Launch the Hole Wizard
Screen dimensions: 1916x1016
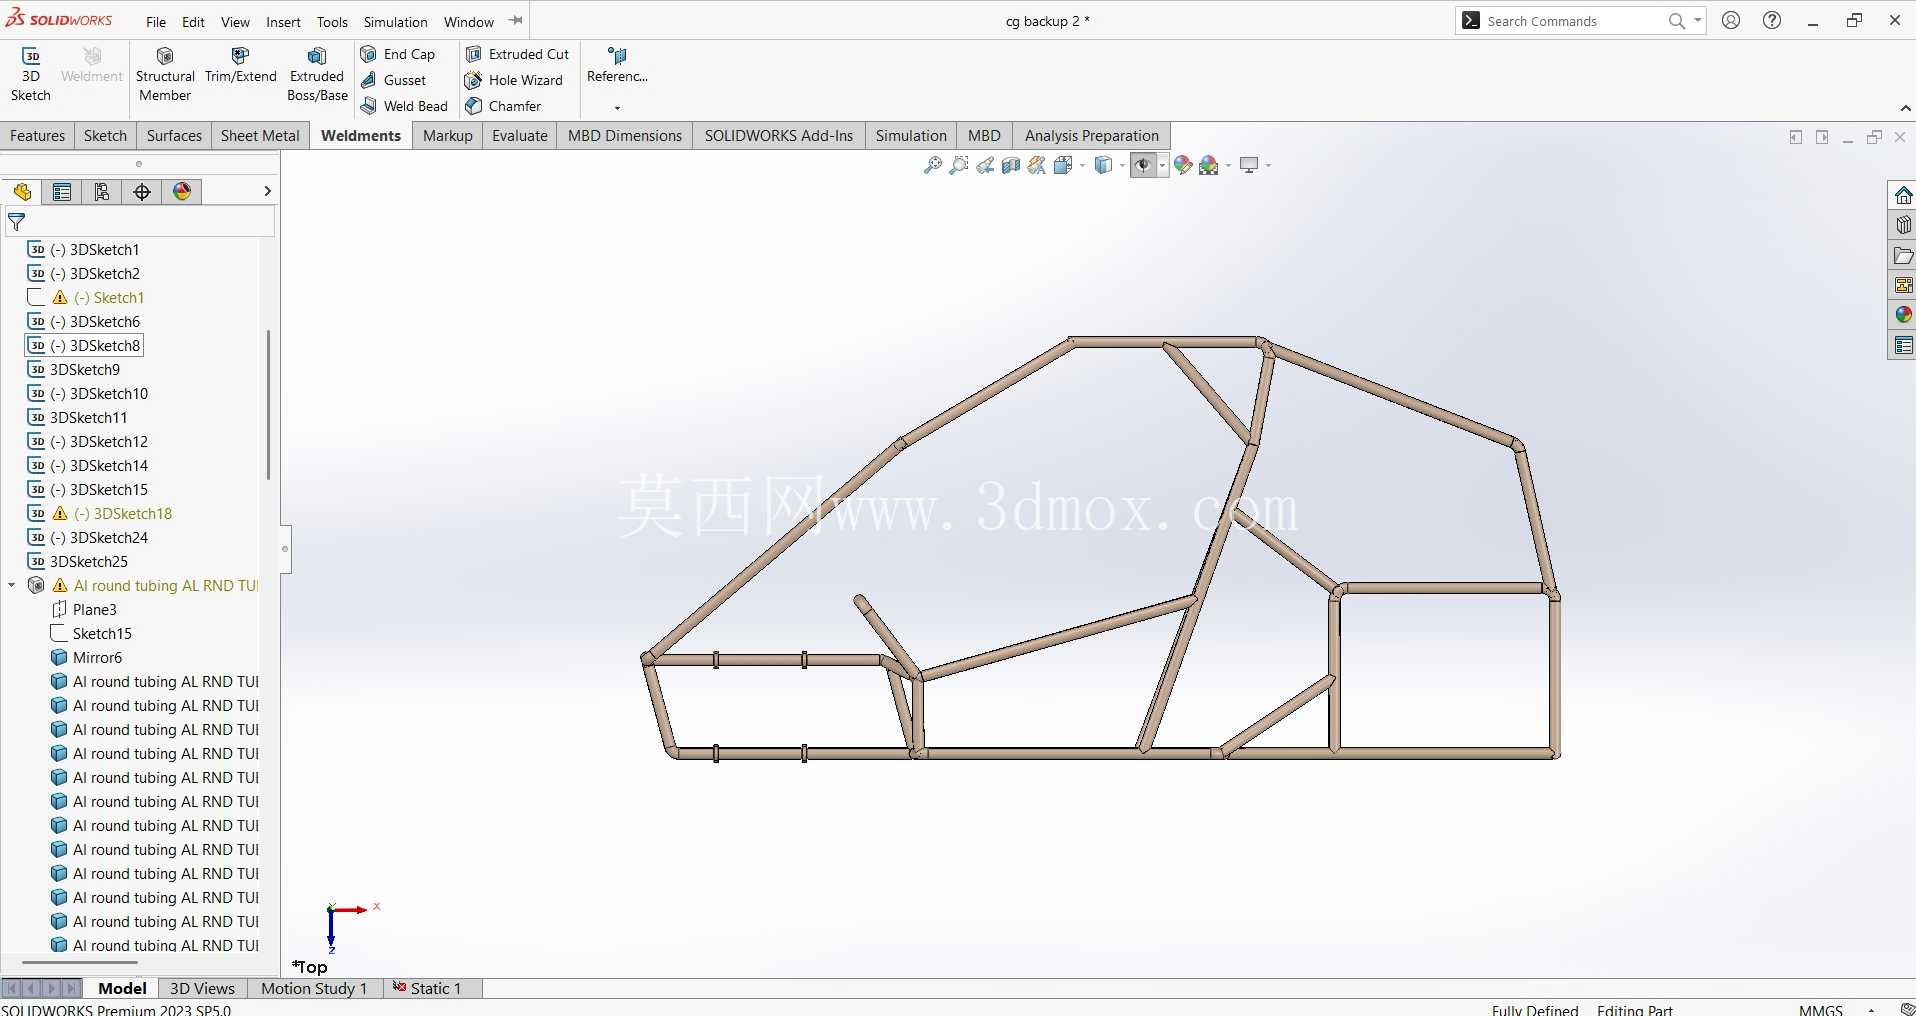pos(514,80)
